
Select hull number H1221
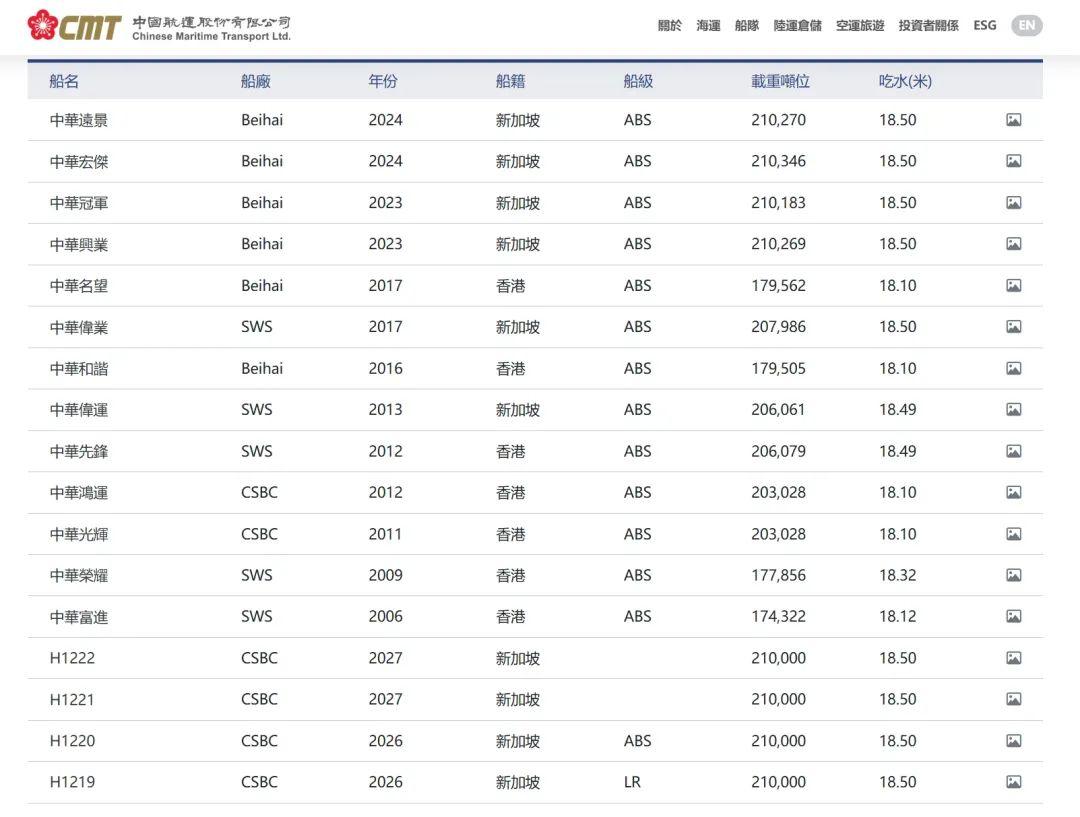[x=72, y=699]
